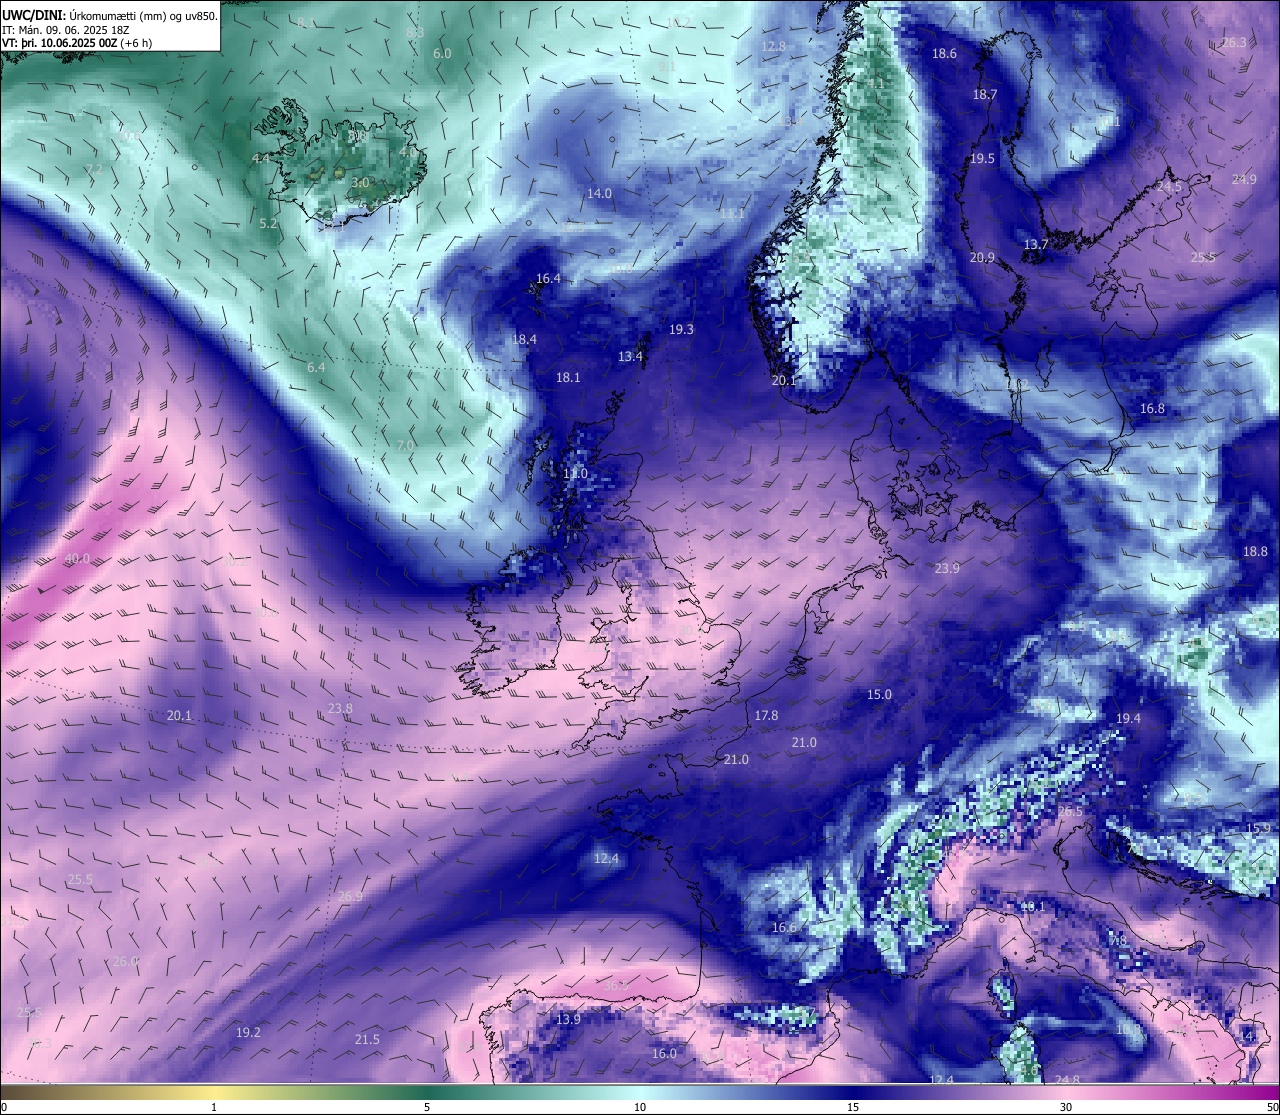The height and width of the screenshot is (1115, 1280).
Task: Click the 0 tick on the color scale
Action: [4, 1107]
